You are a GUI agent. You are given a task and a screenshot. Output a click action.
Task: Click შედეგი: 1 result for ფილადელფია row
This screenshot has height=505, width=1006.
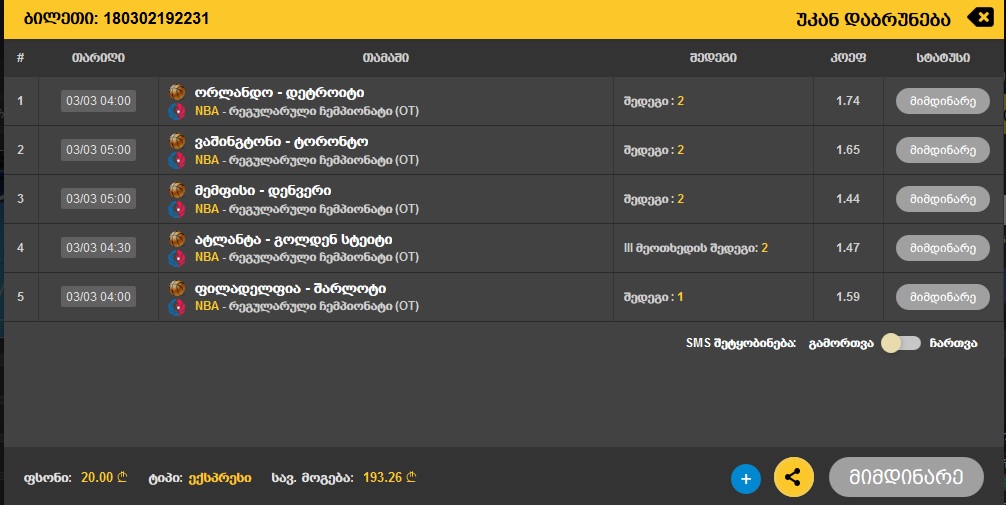[653, 297]
